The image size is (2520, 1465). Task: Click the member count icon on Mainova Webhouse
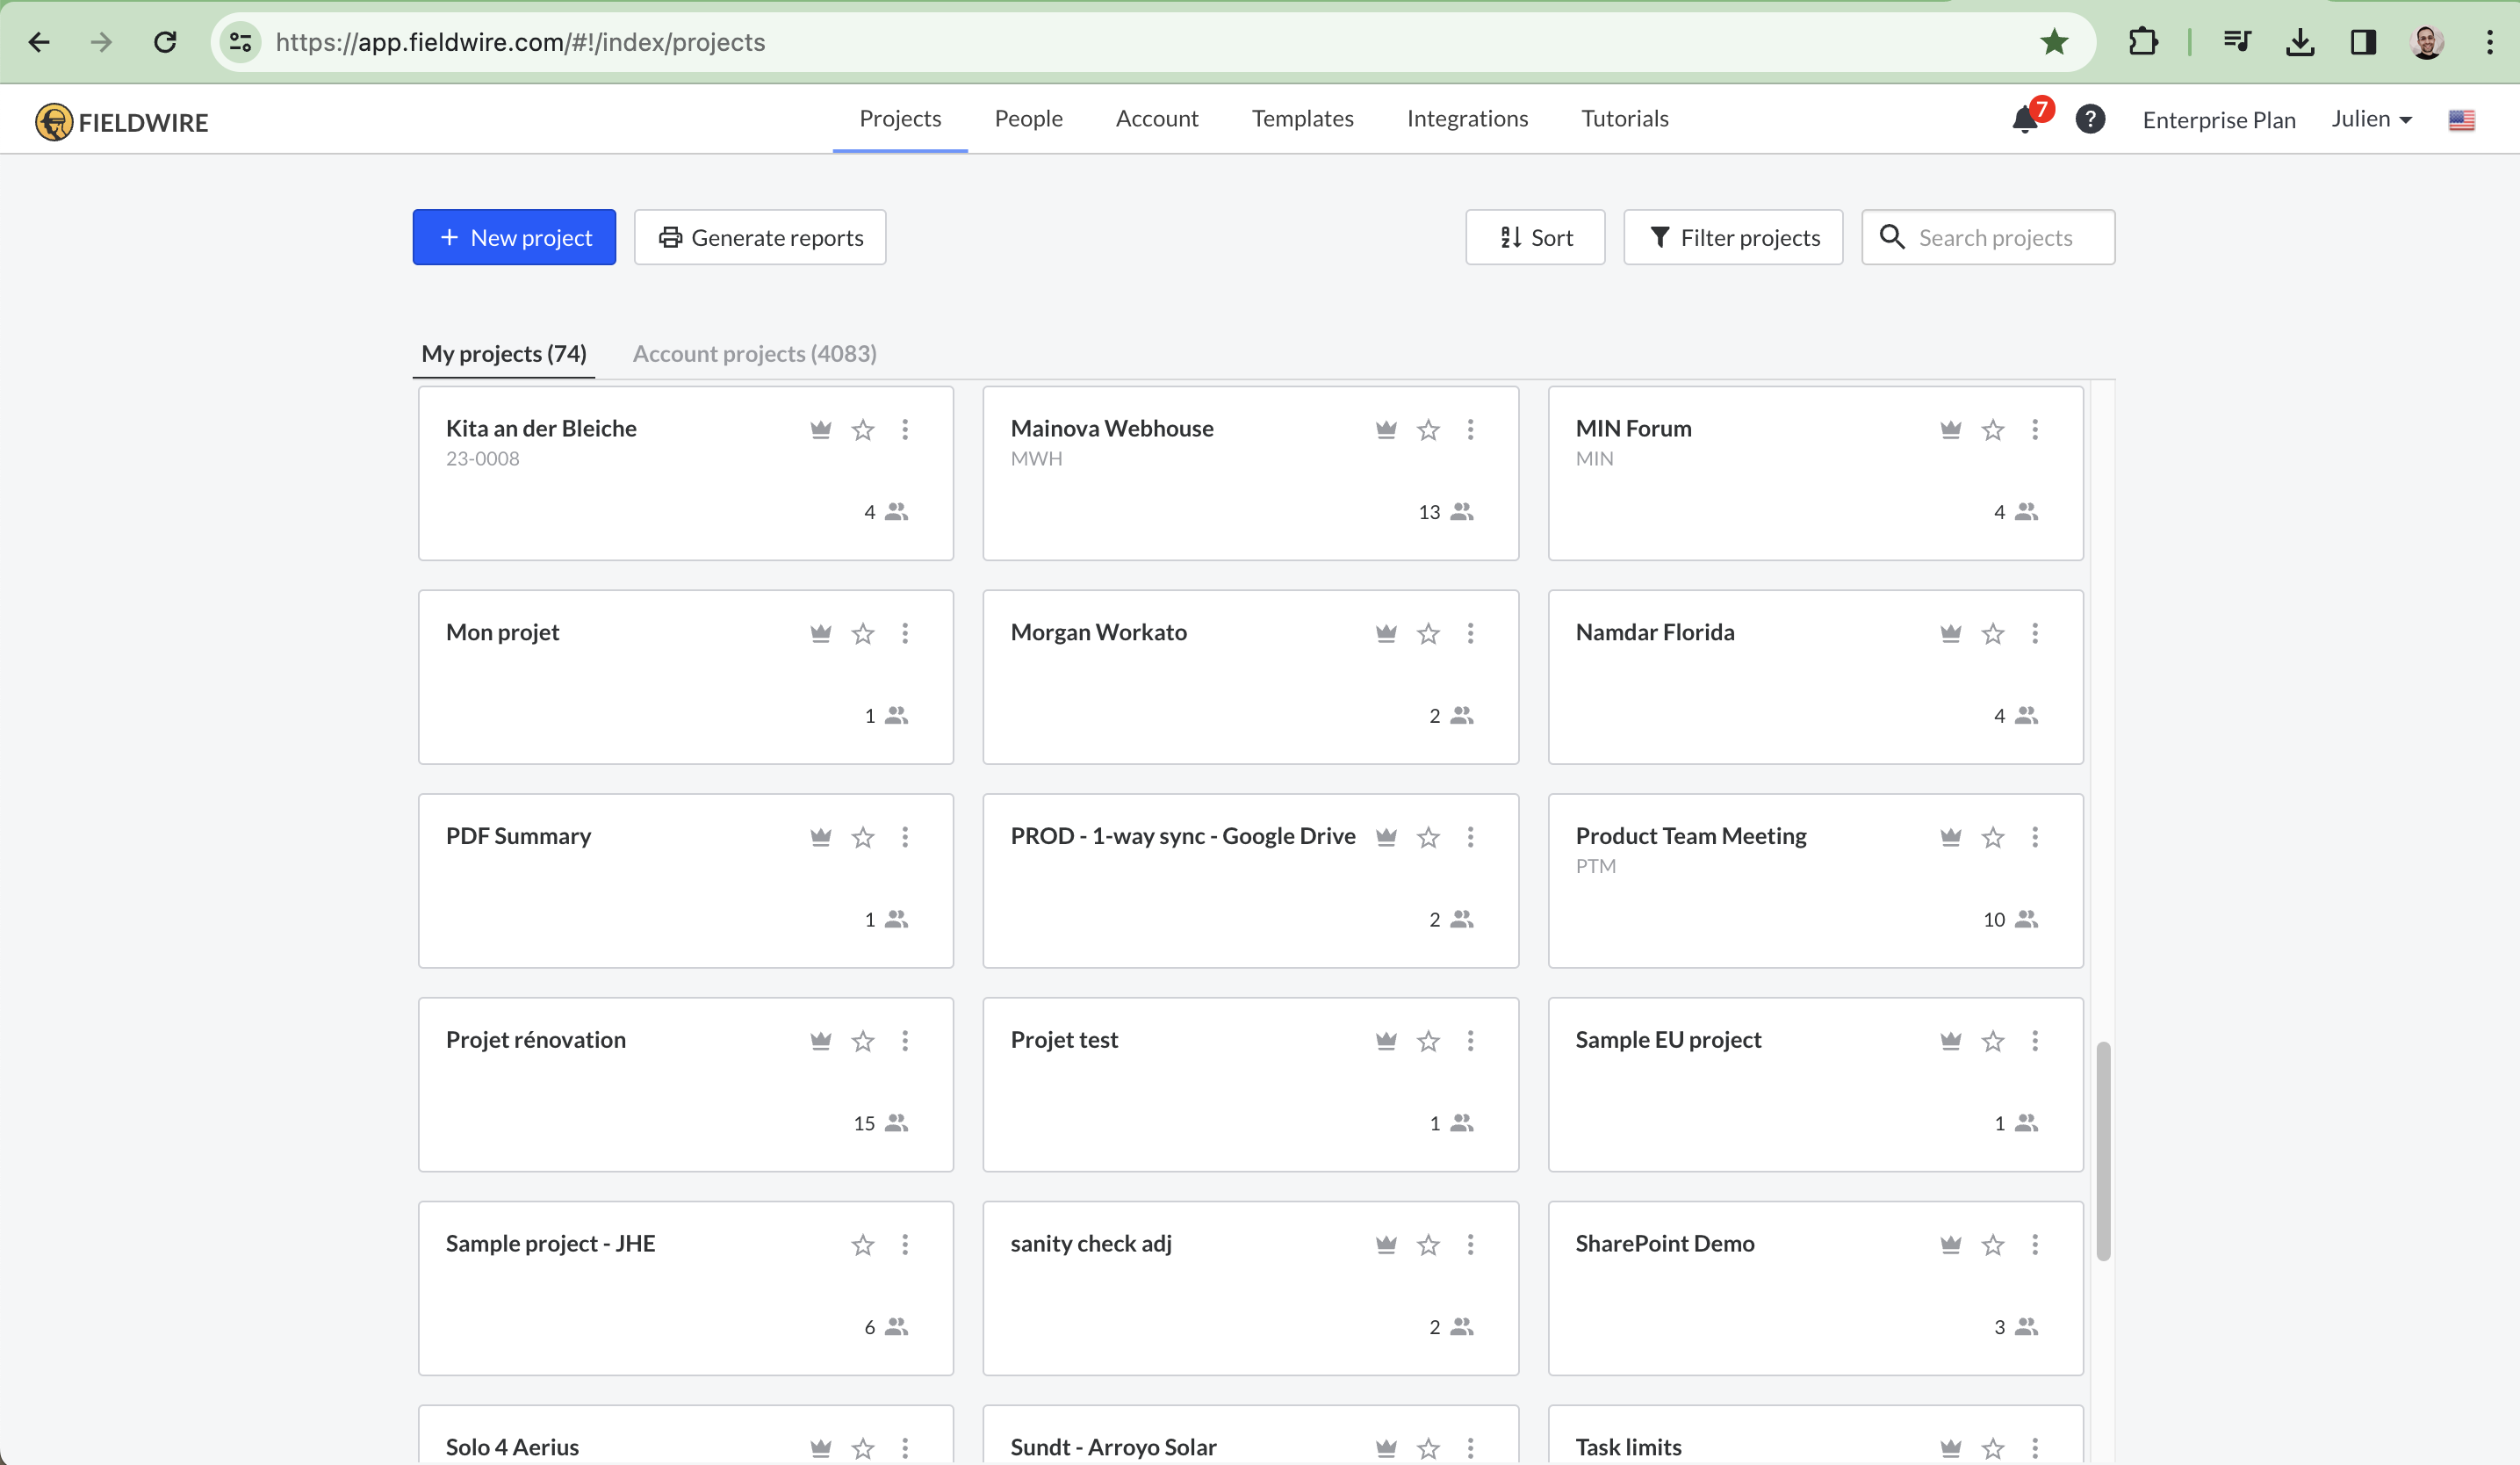pos(1461,511)
